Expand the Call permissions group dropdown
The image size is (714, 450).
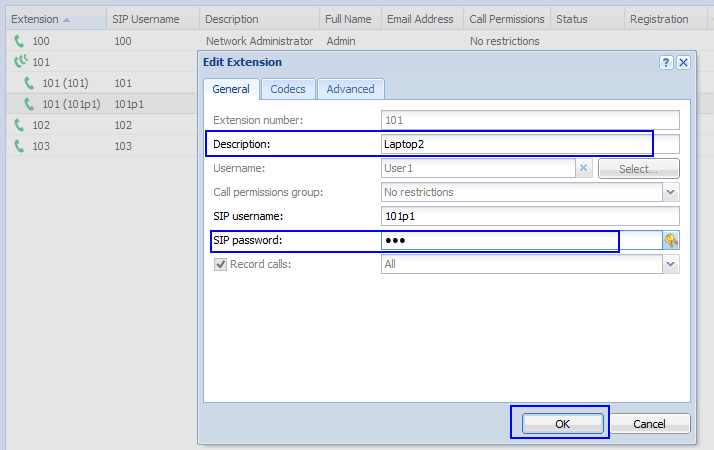tap(671, 192)
